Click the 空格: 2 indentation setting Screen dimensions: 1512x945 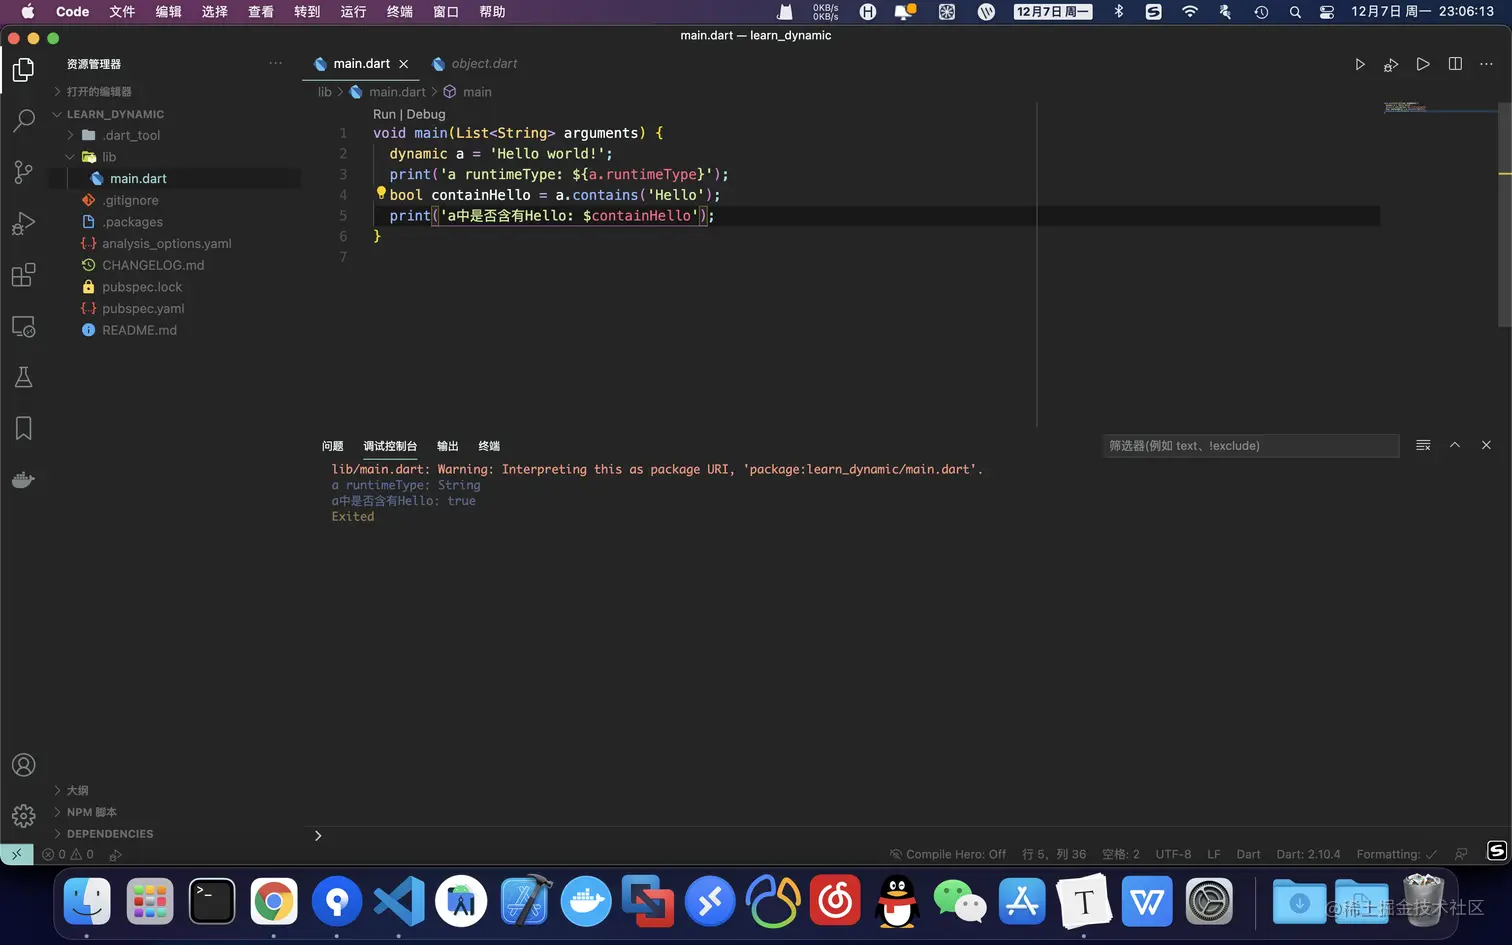click(1120, 854)
